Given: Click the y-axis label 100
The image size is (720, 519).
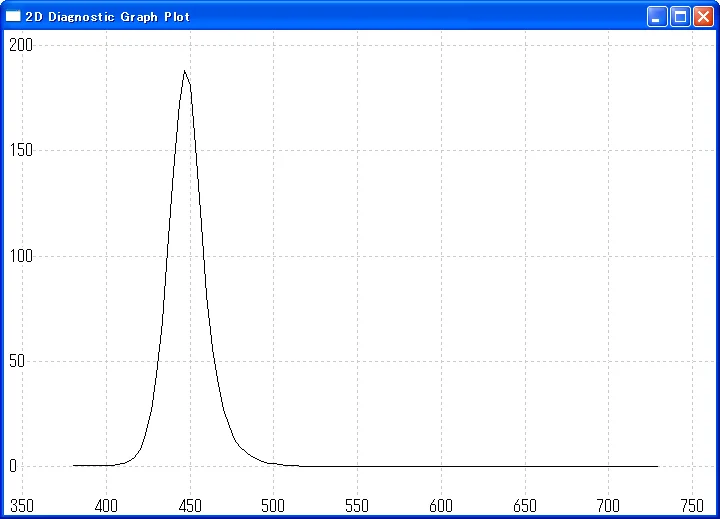Looking at the screenshot, I should pos(21,256).
